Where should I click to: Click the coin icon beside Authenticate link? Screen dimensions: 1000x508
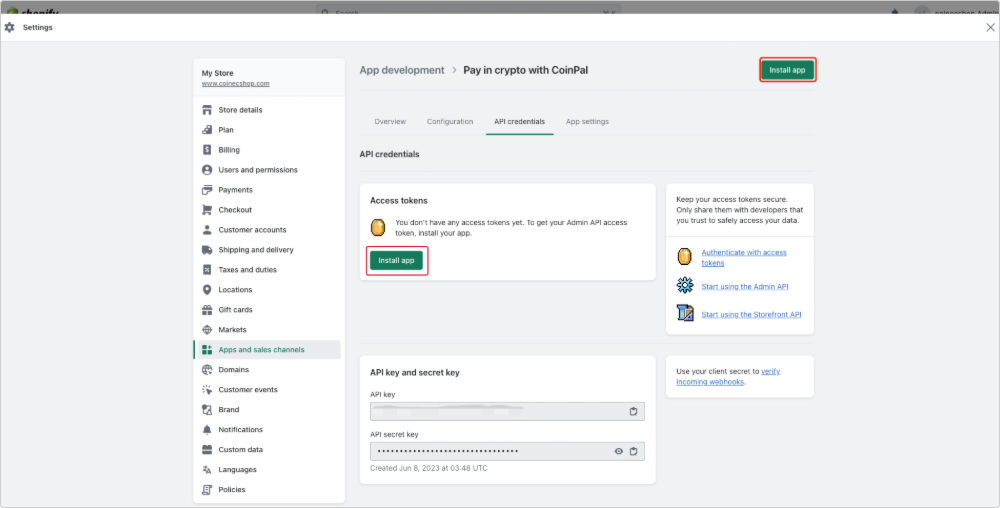(x=684, y=257)
